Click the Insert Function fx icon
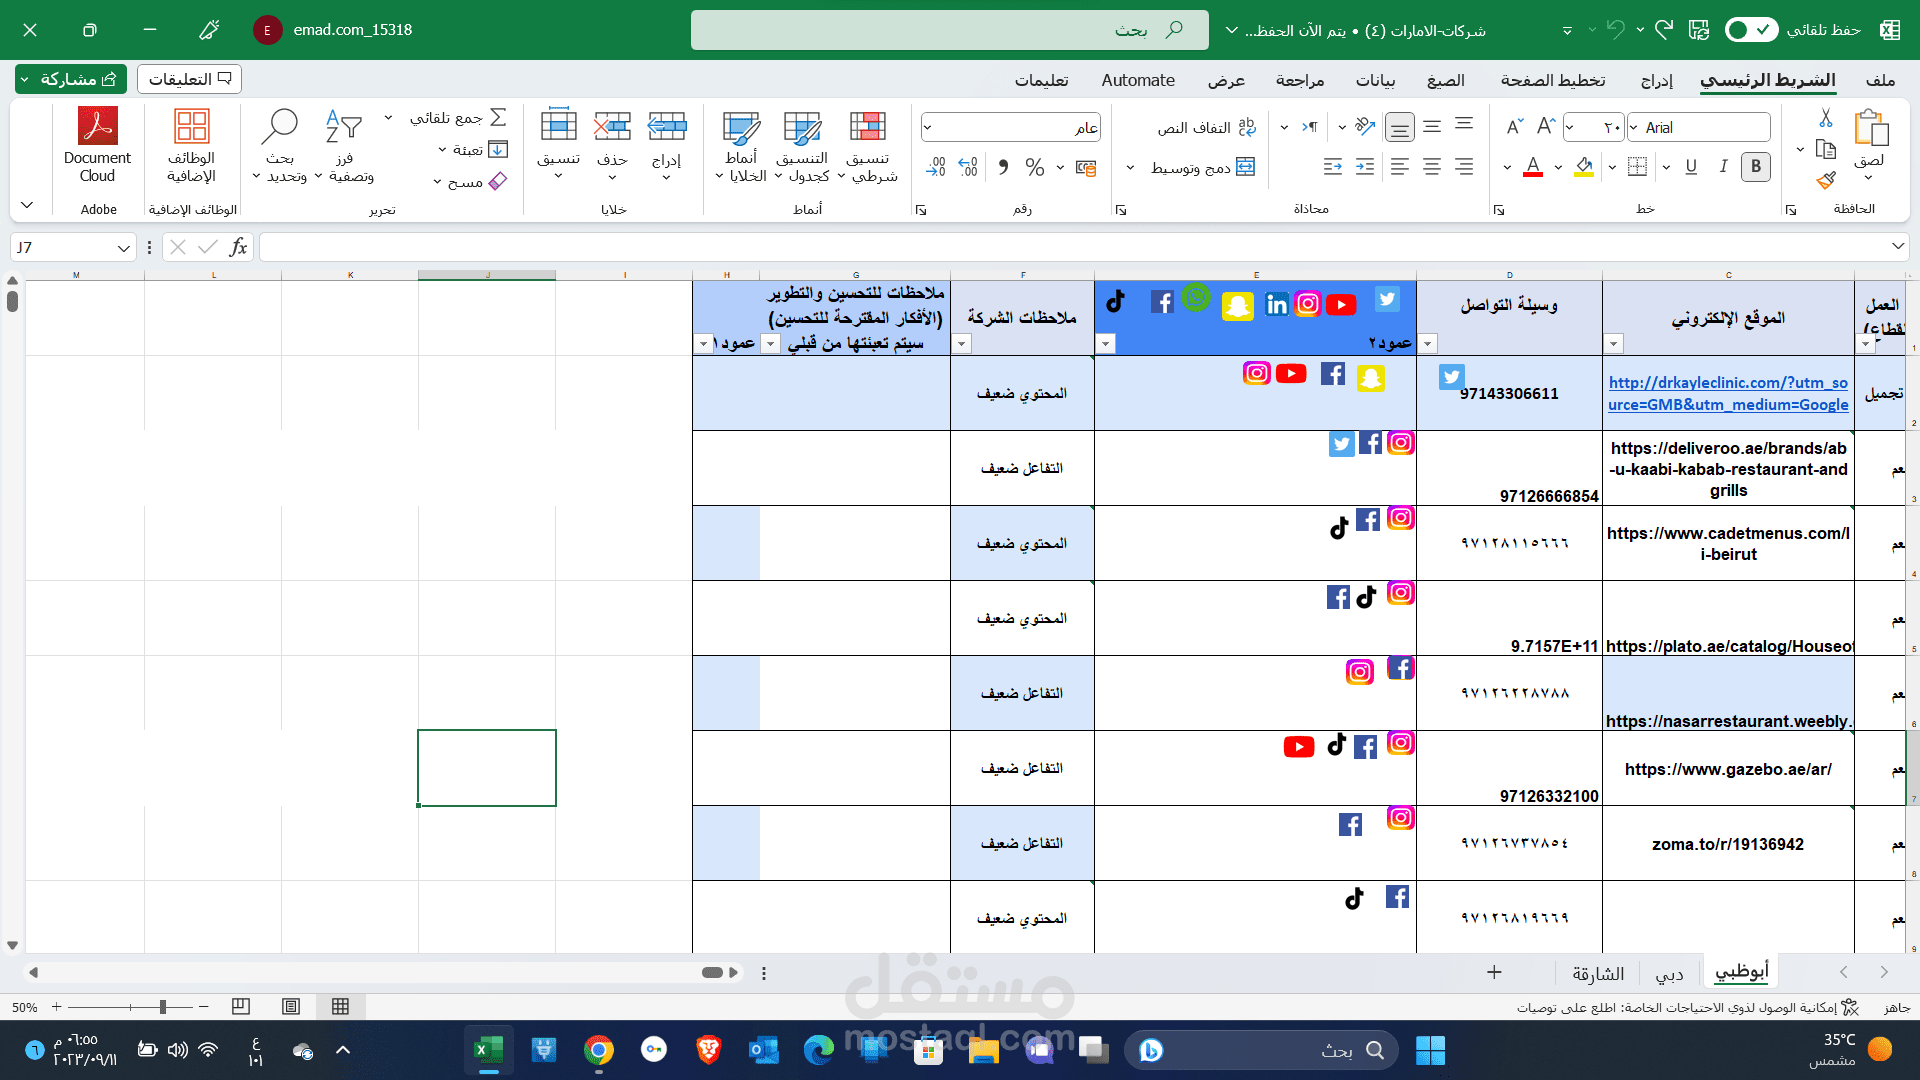 point(238,247)
